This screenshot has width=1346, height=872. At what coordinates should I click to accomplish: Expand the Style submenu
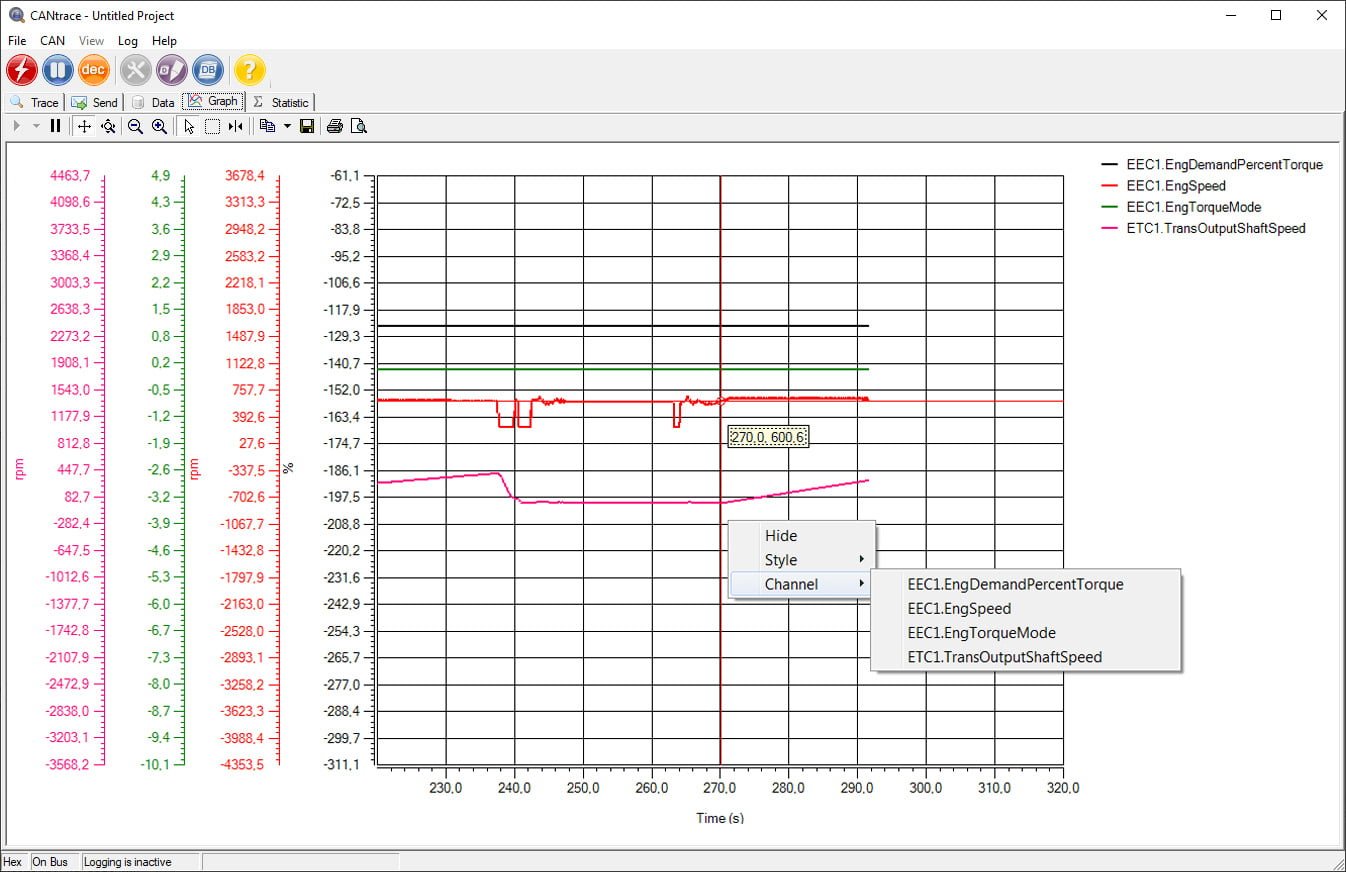[x=802, y=560]
